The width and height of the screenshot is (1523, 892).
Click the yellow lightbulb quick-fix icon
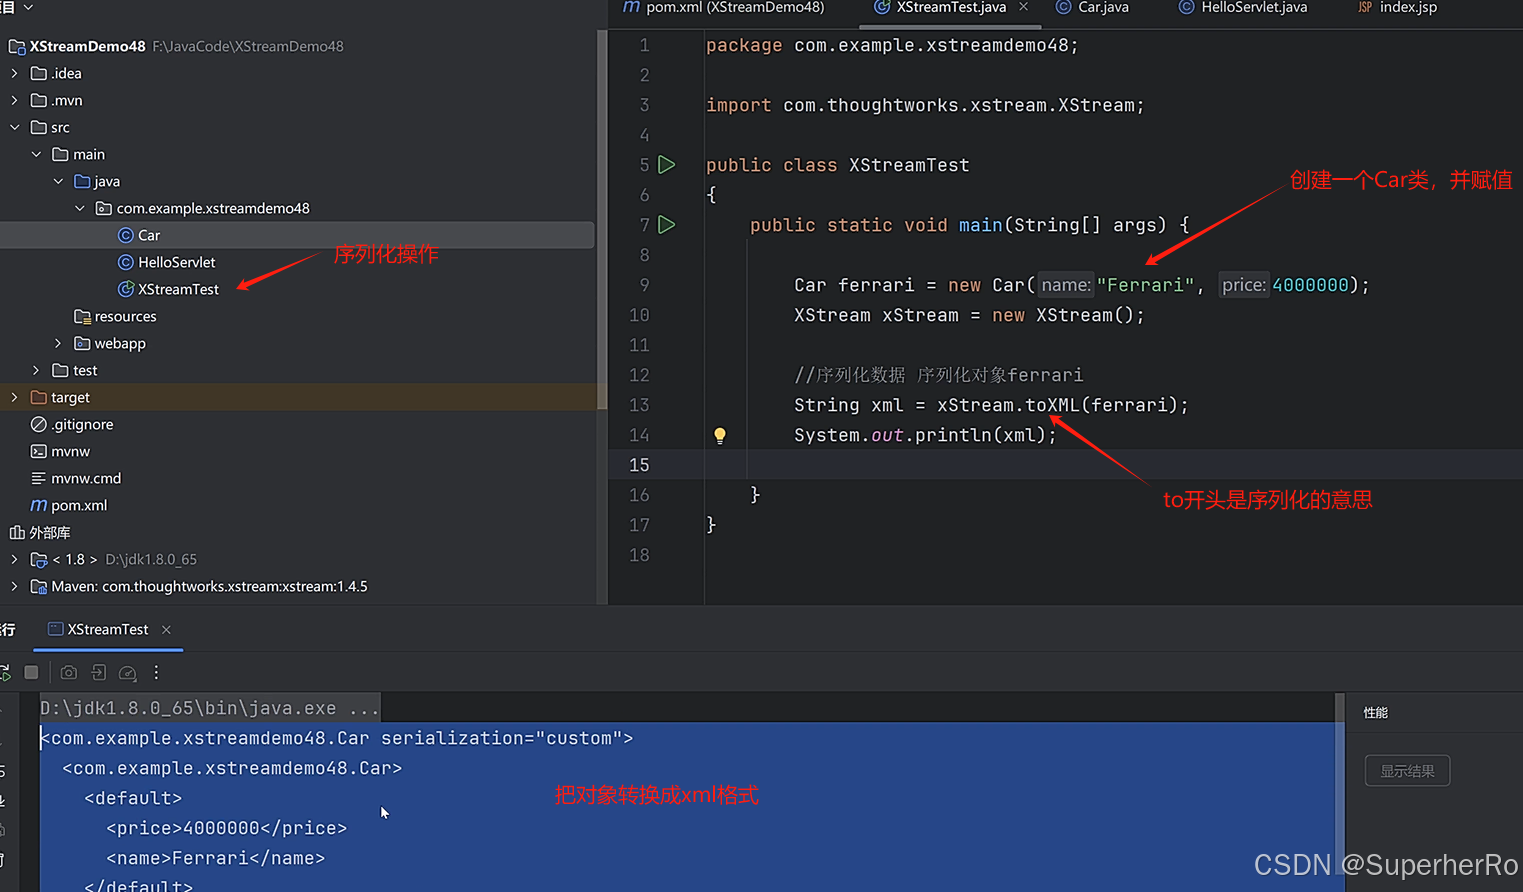[719, 435]
